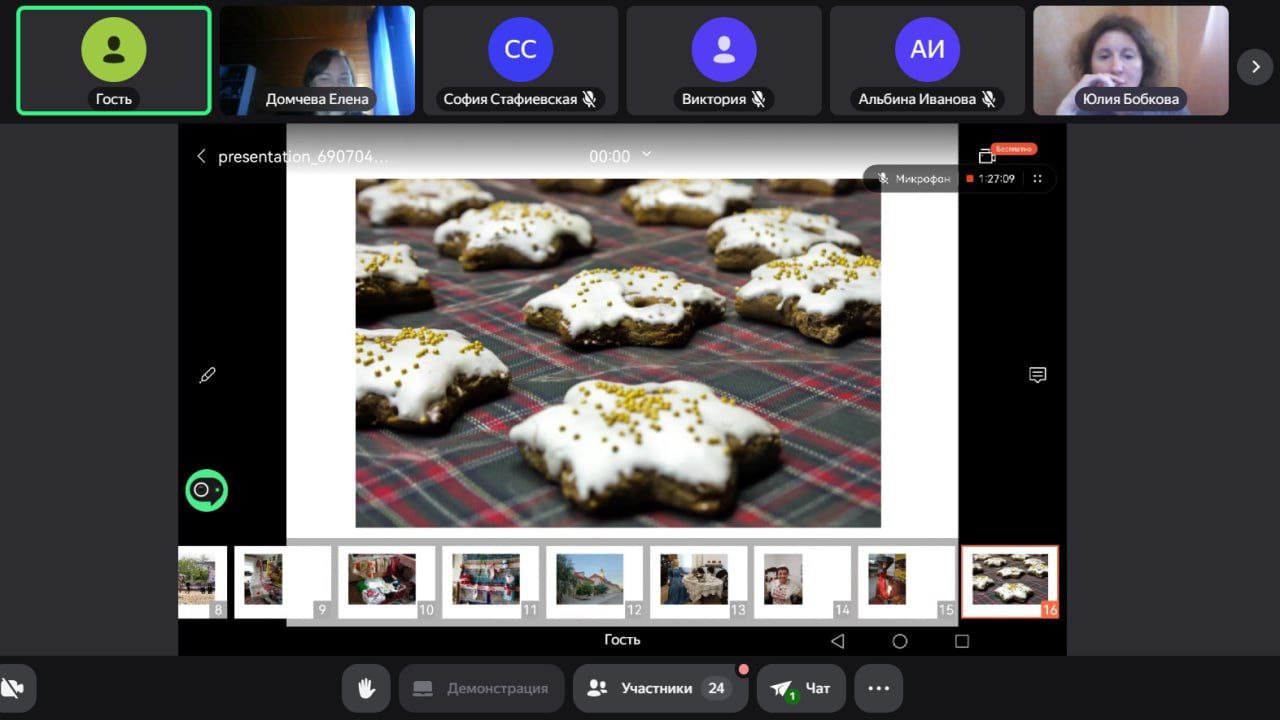Open the more options ellipsis menu
Viewport: 1280px width, 720px height.
coord(878,688)
